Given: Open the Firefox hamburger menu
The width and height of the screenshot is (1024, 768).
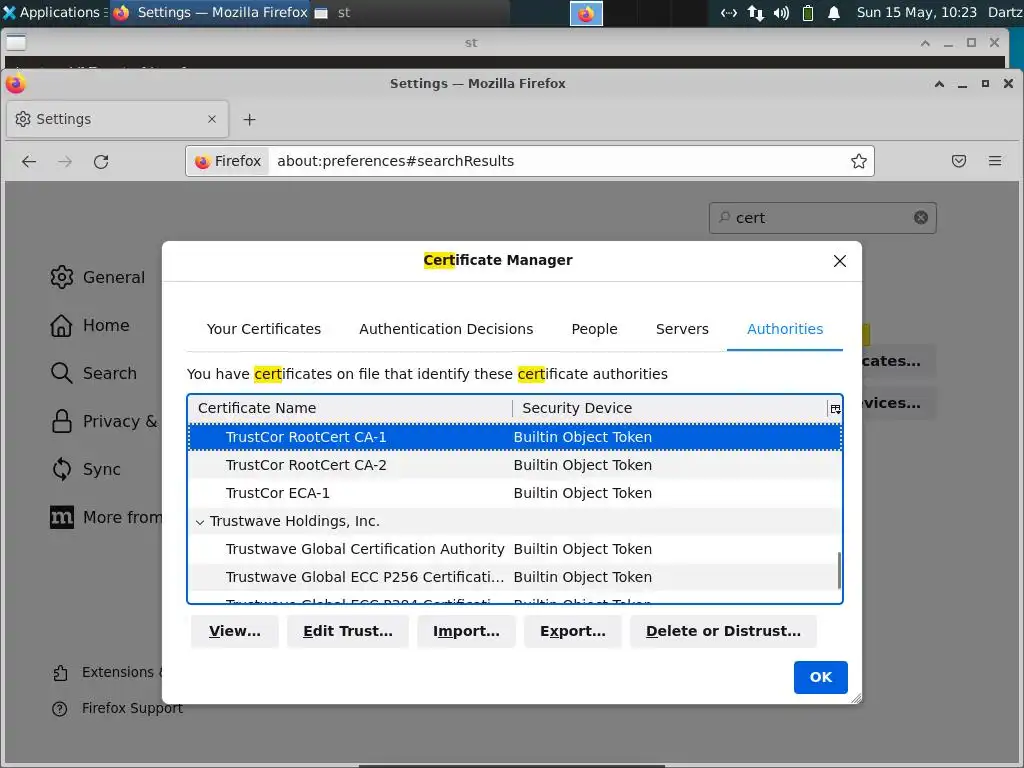Looking at the screenshot, I should pos(994,161).
